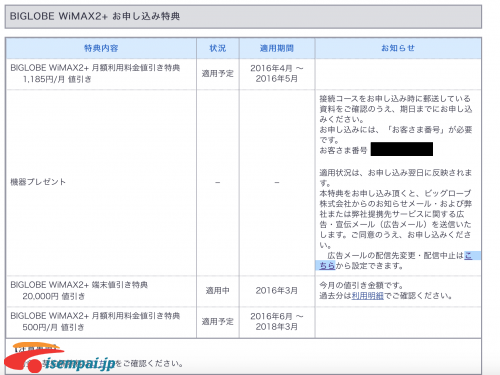500x375 pixels.
Task: Select the 接続コースをお申し込み時に notice text
Action: [396, 109]
